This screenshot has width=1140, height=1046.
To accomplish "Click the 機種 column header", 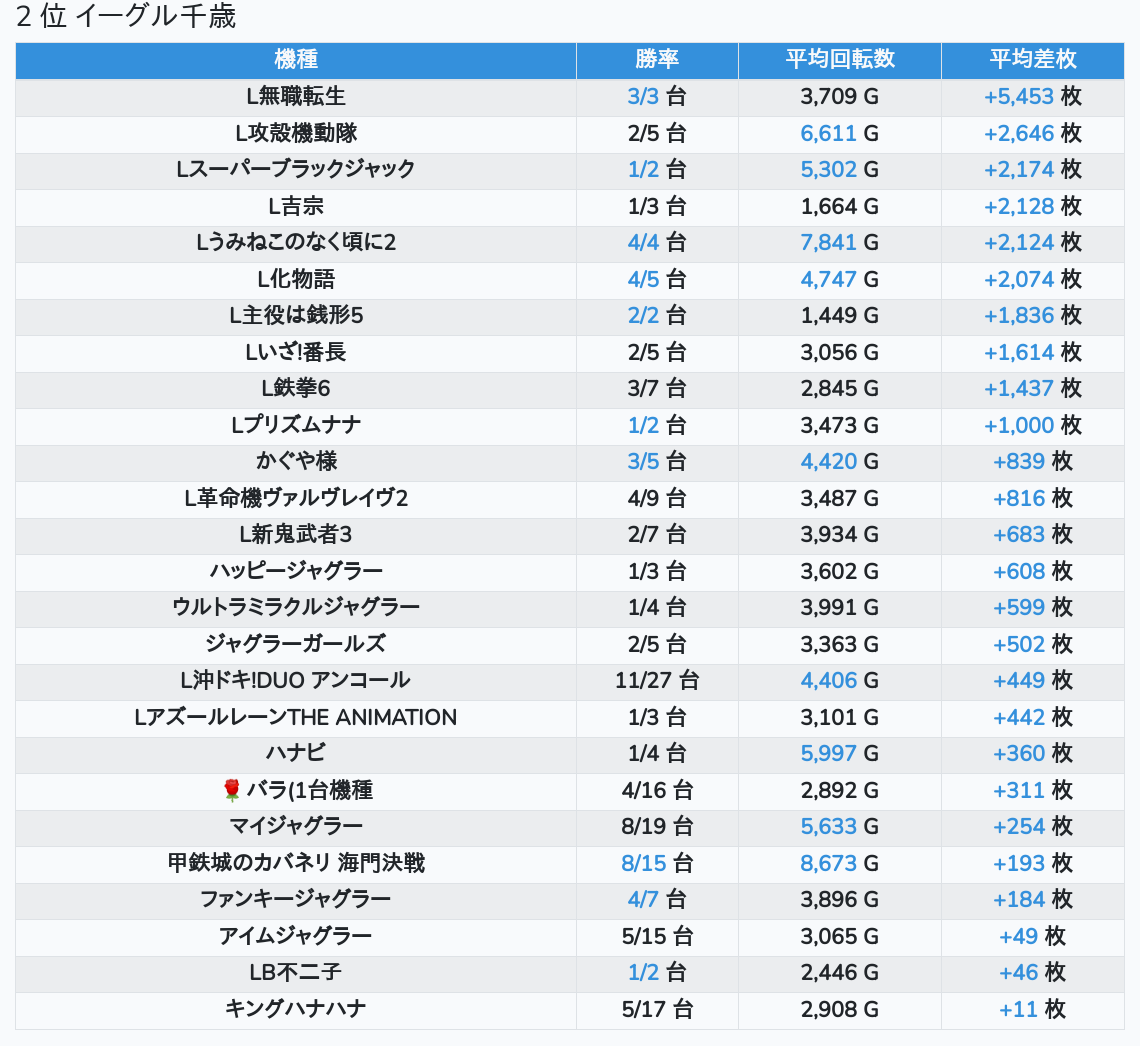I will point(296,60).
